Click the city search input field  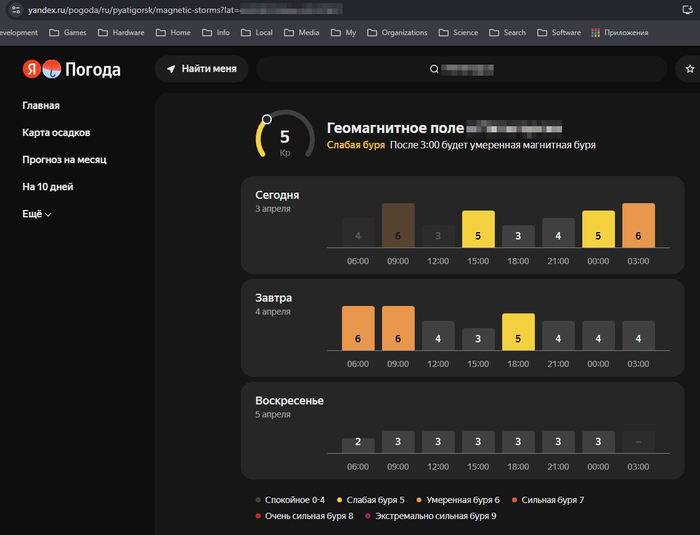tap(462, 69)
